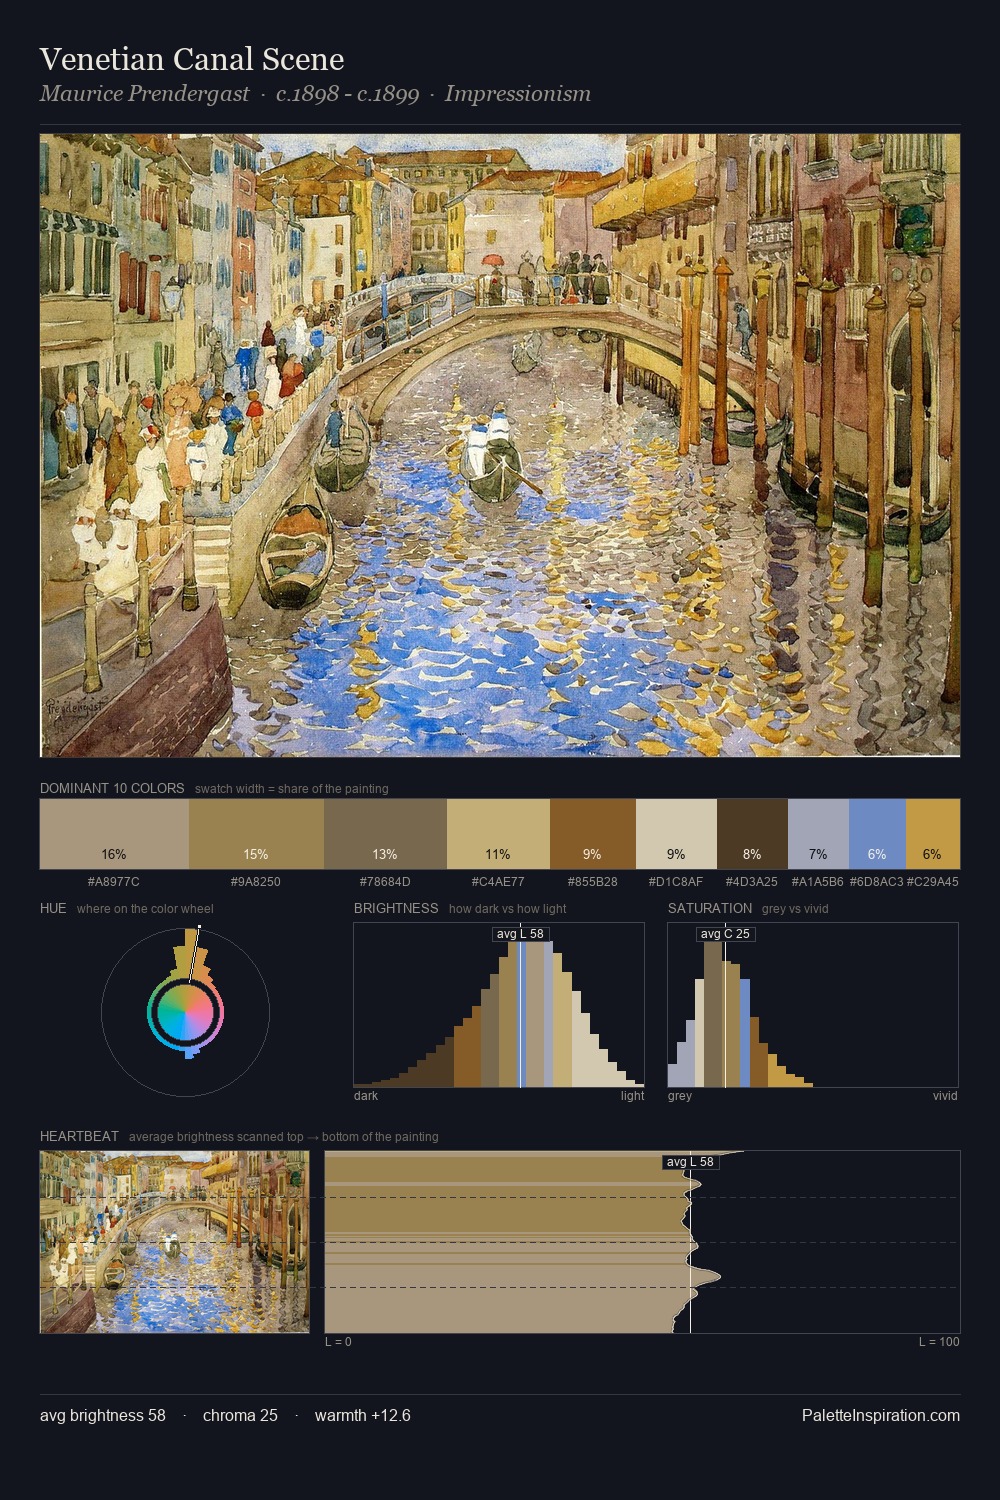The width and height of the screenshot is (1000, 1500).
Task: Click the #C29A45 gold swatch
Action: [x=933, y=833]
